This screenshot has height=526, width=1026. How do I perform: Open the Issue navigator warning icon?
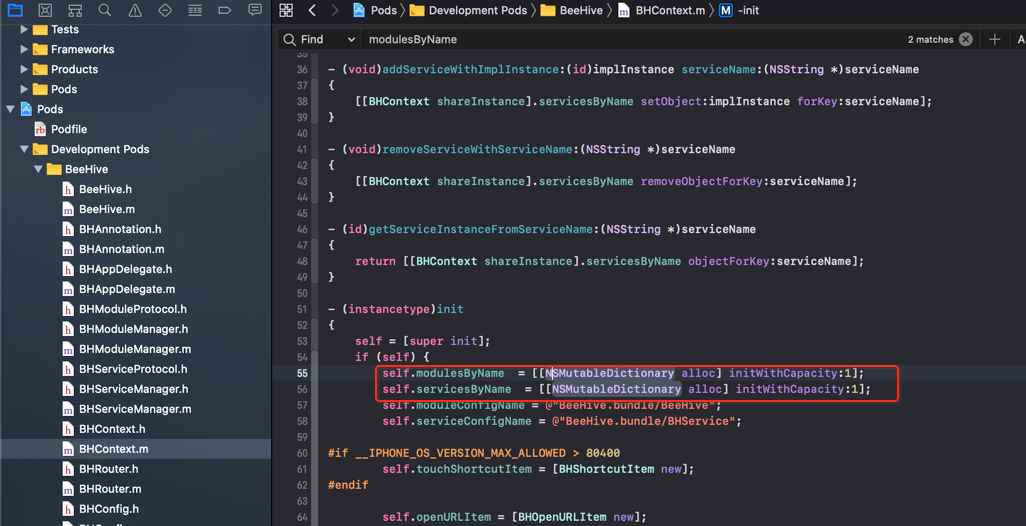[x=135, y=10]
